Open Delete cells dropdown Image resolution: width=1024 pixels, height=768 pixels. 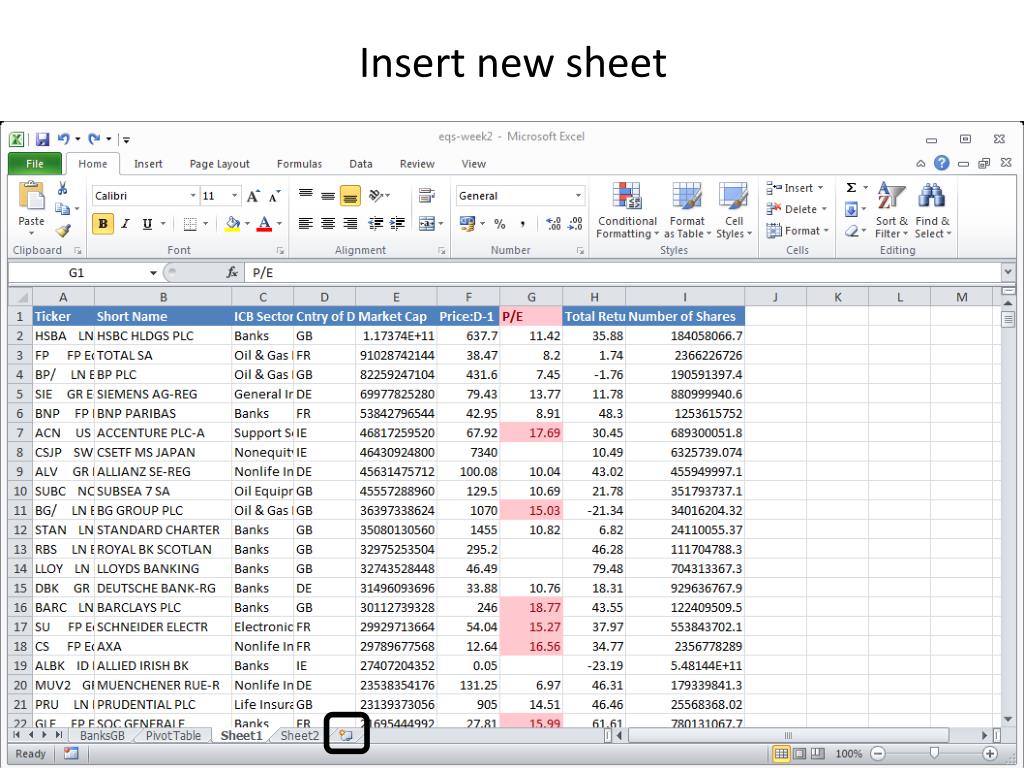(x=797, y=209)
